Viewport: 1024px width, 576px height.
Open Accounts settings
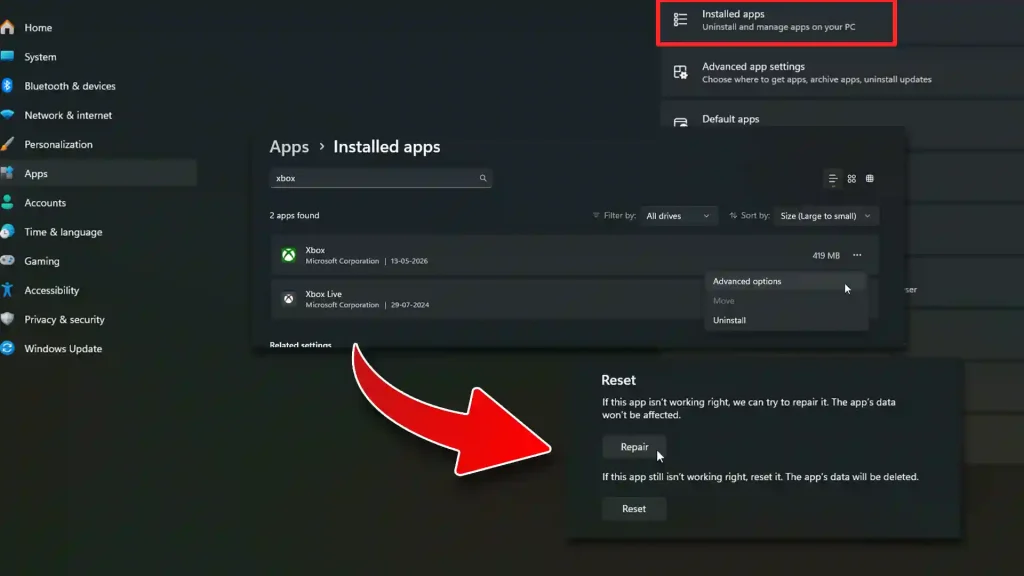point(45,202)
